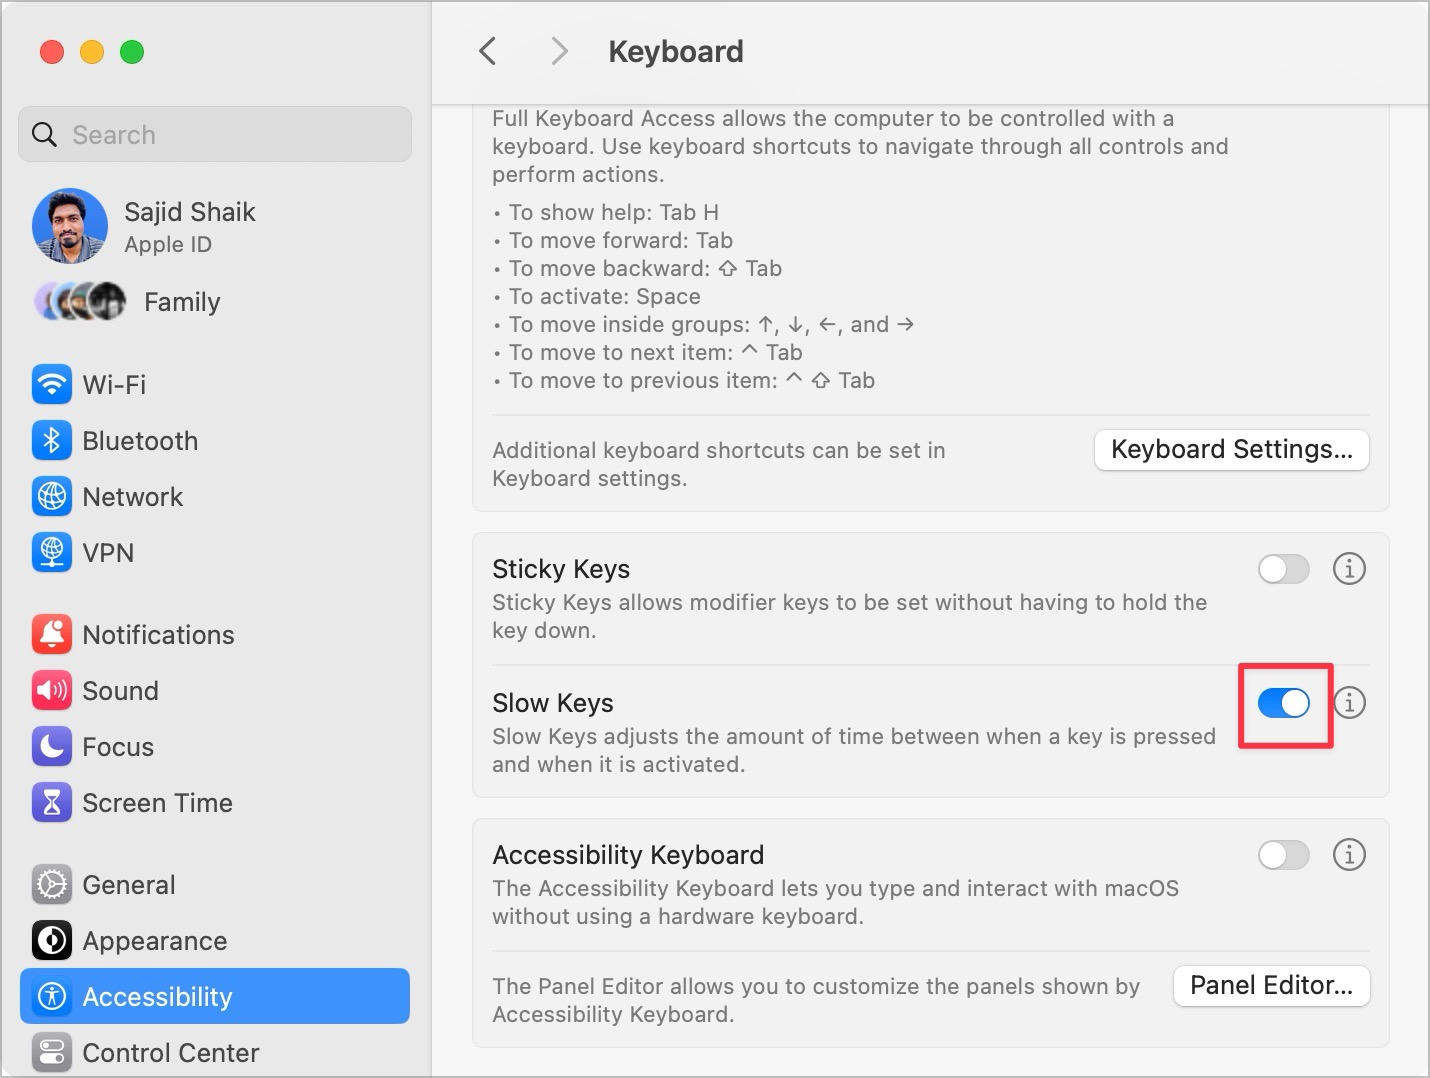
Task: Click the Bluetooth sidebar icon
Action: (52, 441)
